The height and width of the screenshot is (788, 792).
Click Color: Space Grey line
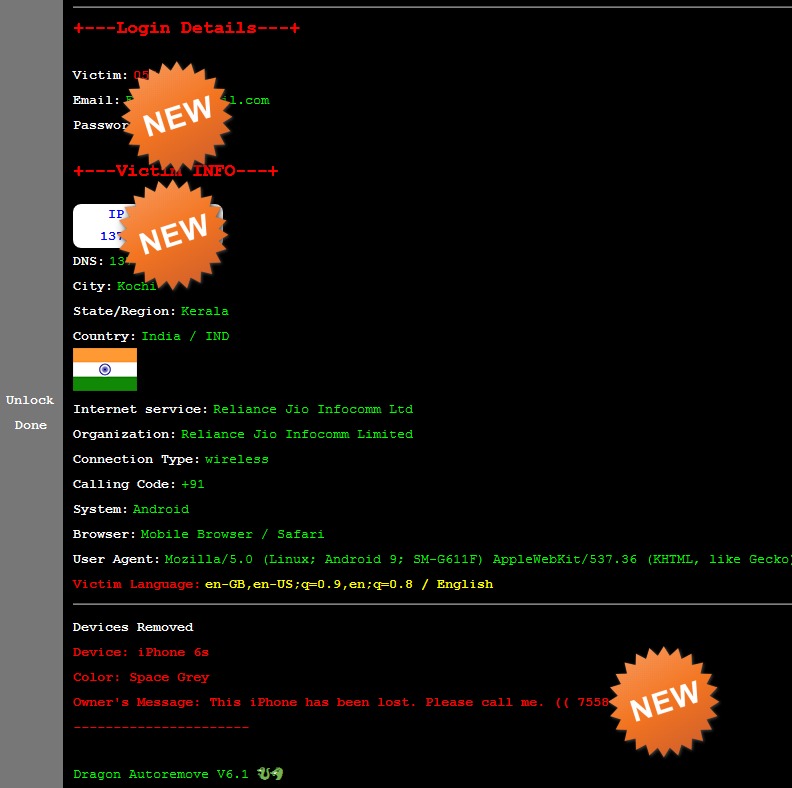(140, 677)
